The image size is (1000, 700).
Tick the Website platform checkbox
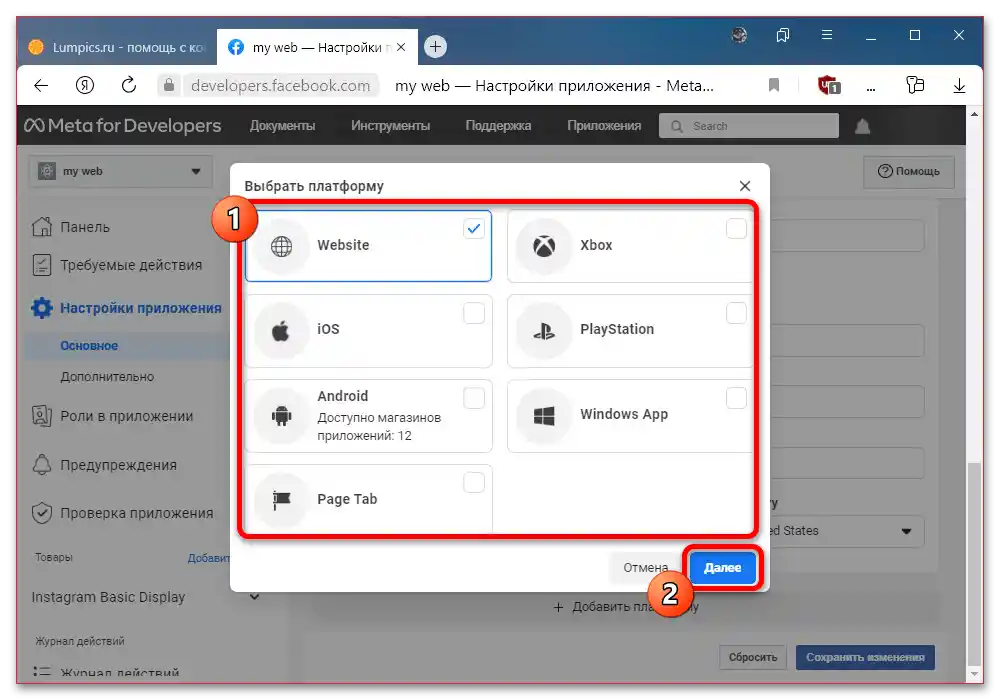click(x=474, y=228)
